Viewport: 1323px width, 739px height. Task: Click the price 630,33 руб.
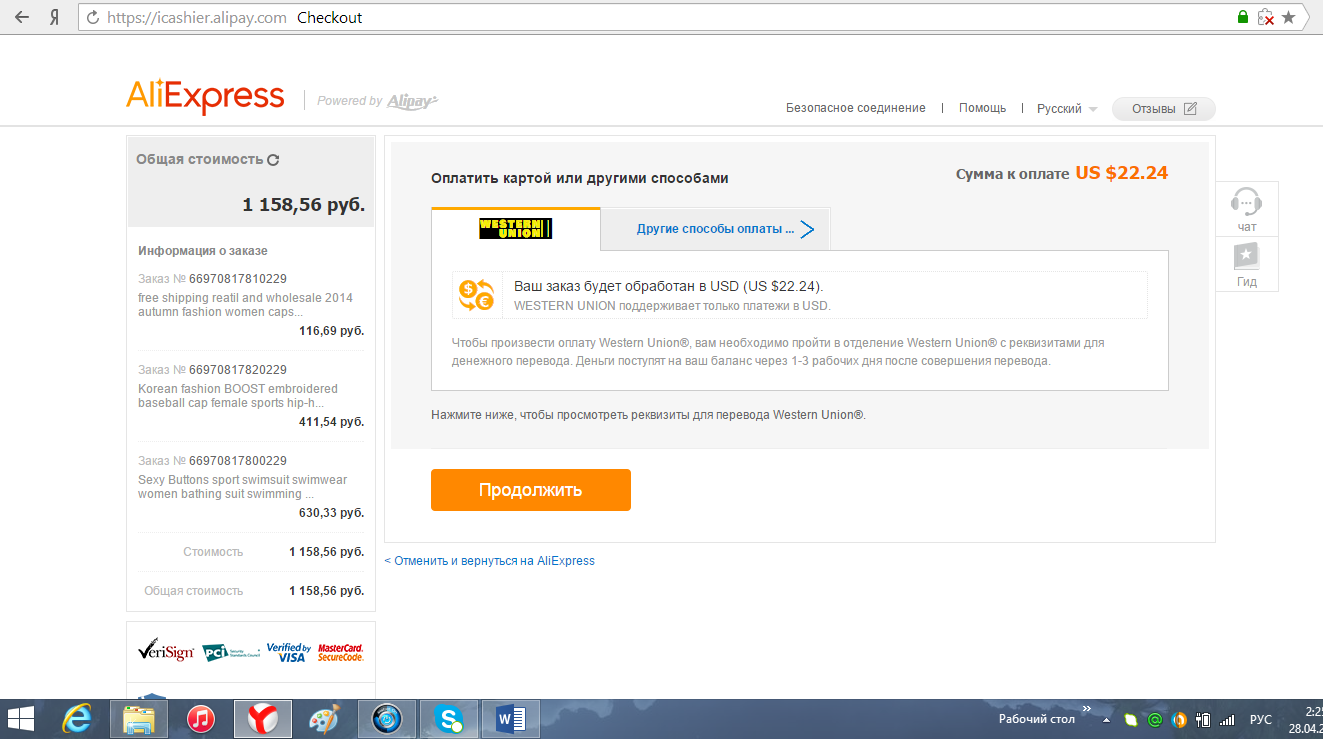[331, 513]
